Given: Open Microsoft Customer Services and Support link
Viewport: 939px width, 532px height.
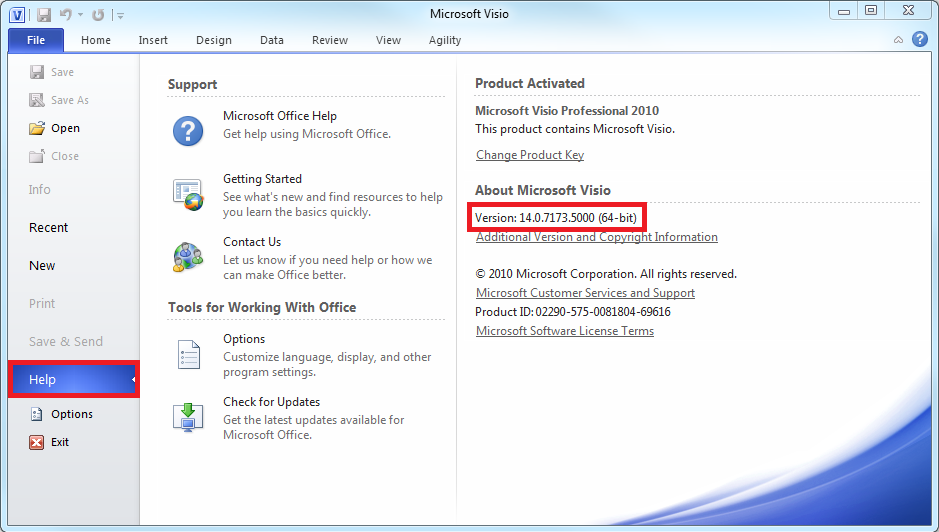Looking at the screenshot, I should (585, 293).
